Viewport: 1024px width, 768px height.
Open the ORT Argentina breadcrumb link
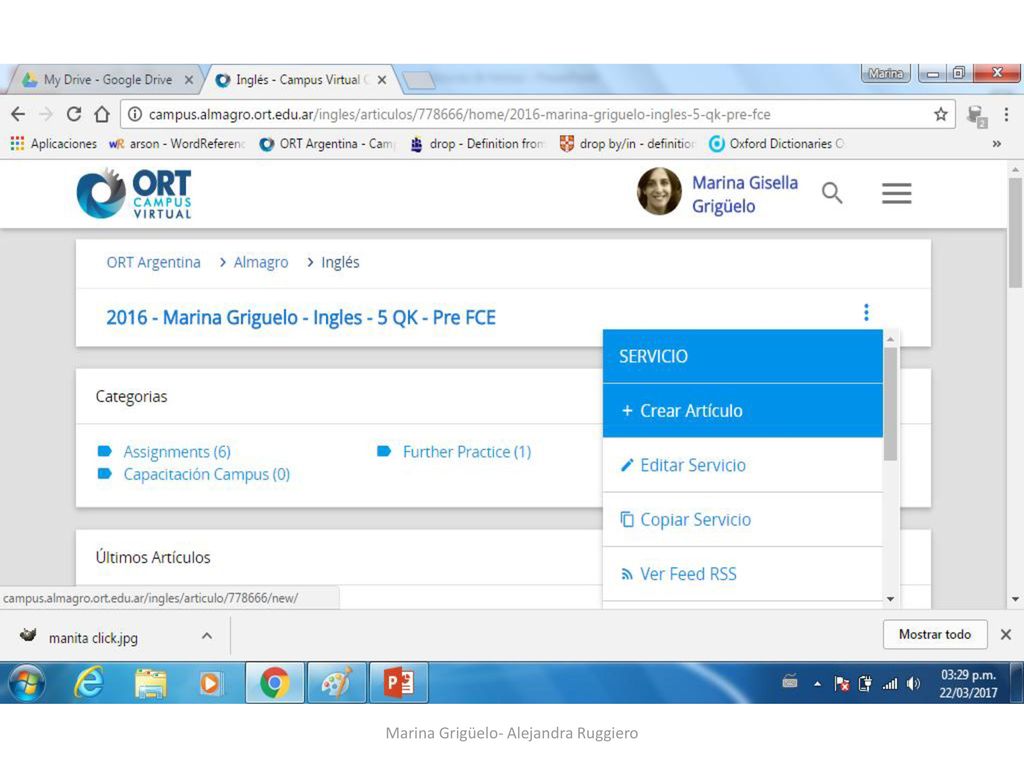(x=153, y=262)
